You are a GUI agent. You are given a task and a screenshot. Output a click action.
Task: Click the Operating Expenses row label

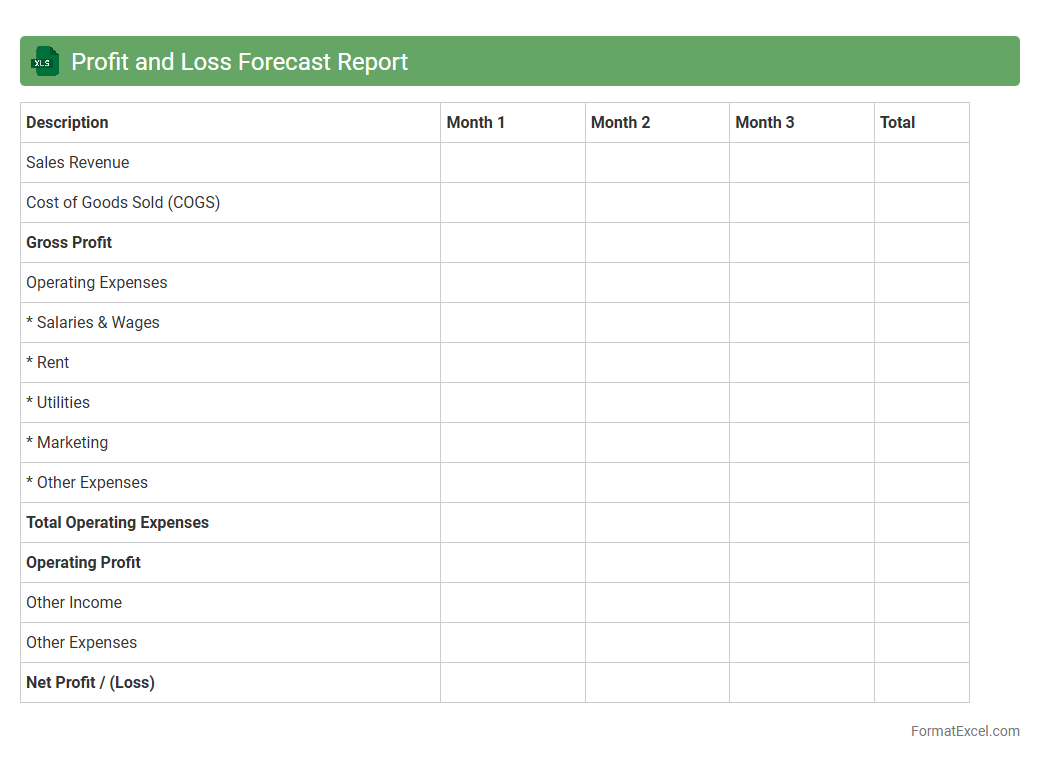(97, 282)
